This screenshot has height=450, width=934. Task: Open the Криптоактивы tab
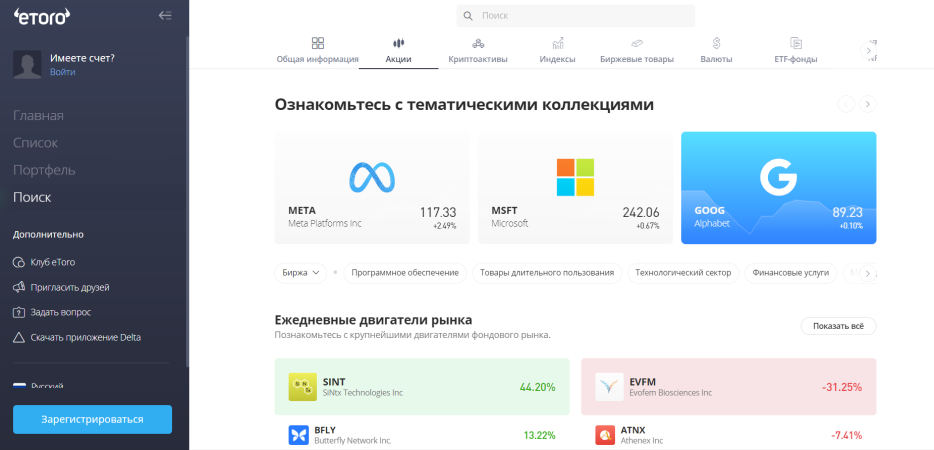click(x=478, y=51)
